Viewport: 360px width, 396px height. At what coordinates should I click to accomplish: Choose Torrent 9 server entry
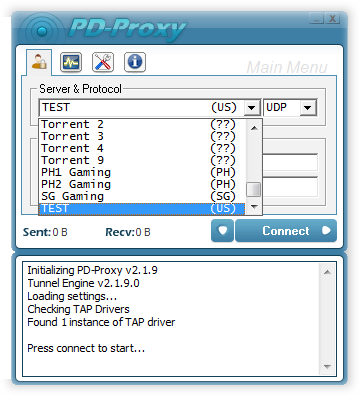(142, 160)
